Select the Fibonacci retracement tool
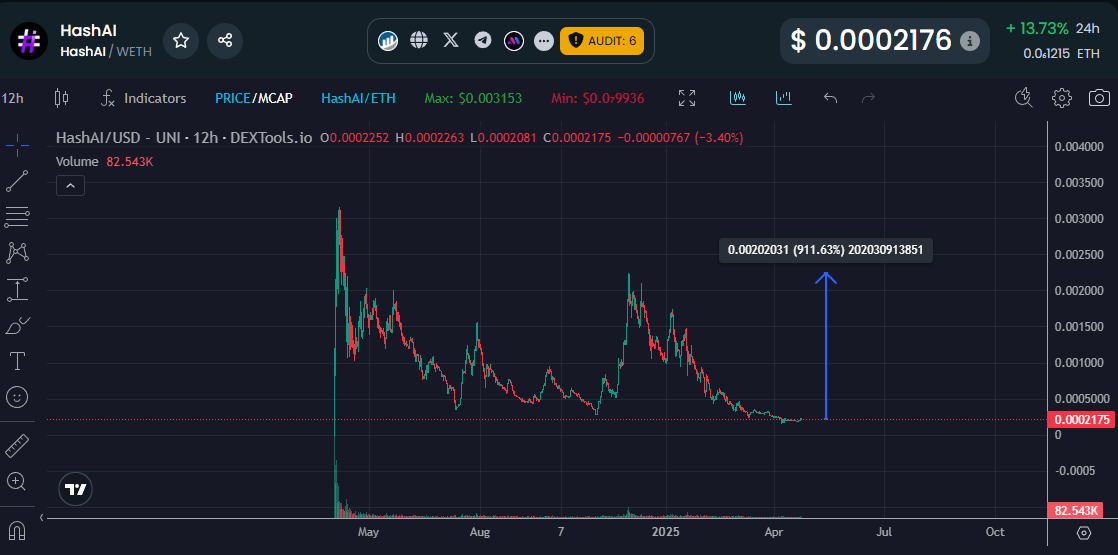Viewport: 1118px width, 555px height. (17, 216)
